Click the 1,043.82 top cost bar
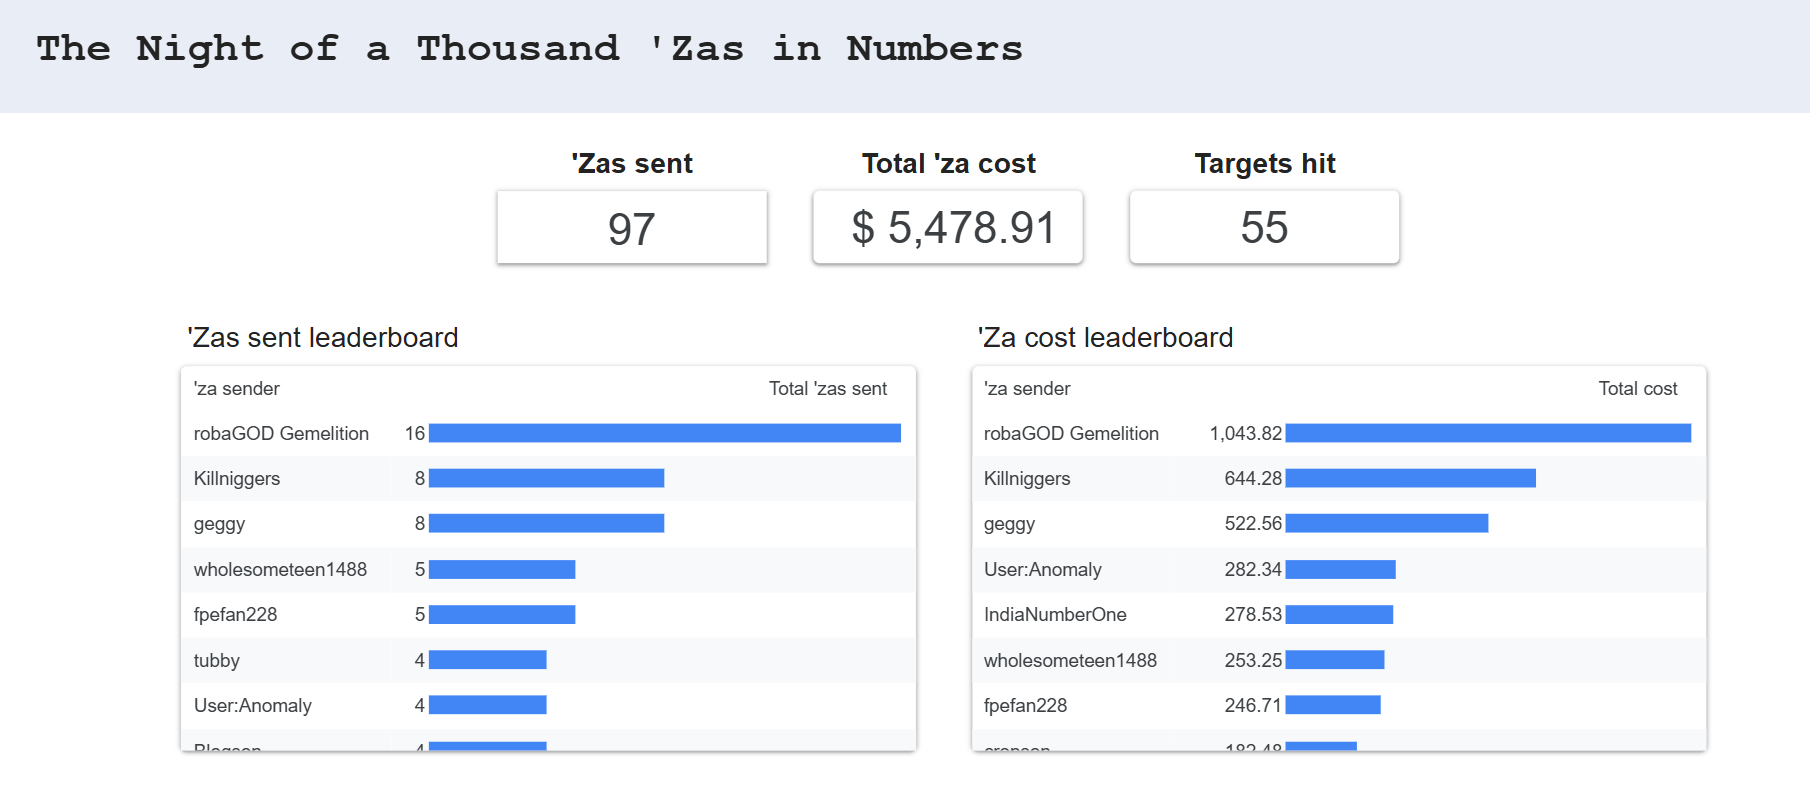1810x785 pixels. pyautogui.click(x=1487, y=434)
